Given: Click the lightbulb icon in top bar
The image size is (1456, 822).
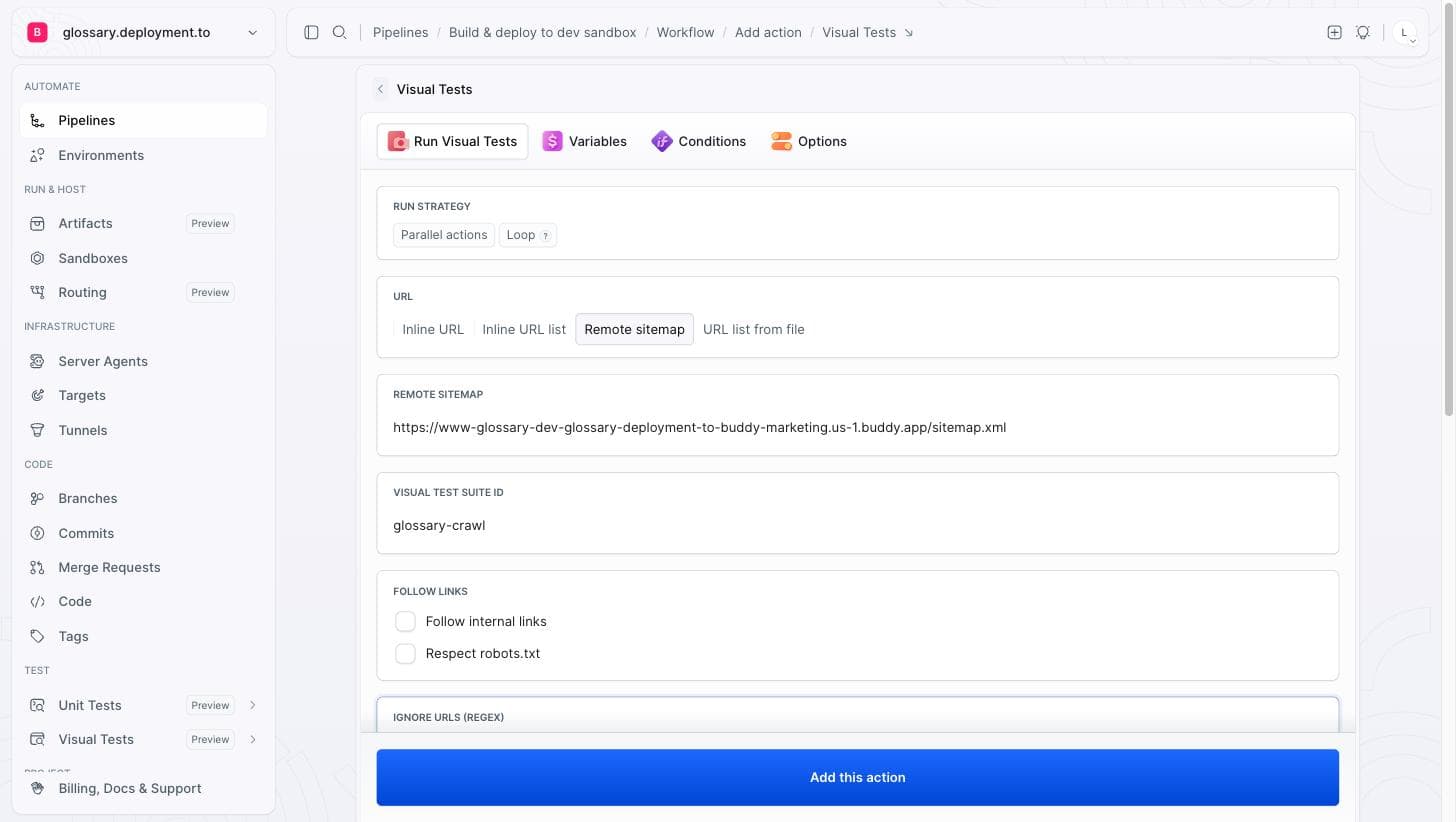Looking at the screenshot, I should 1363,32.
